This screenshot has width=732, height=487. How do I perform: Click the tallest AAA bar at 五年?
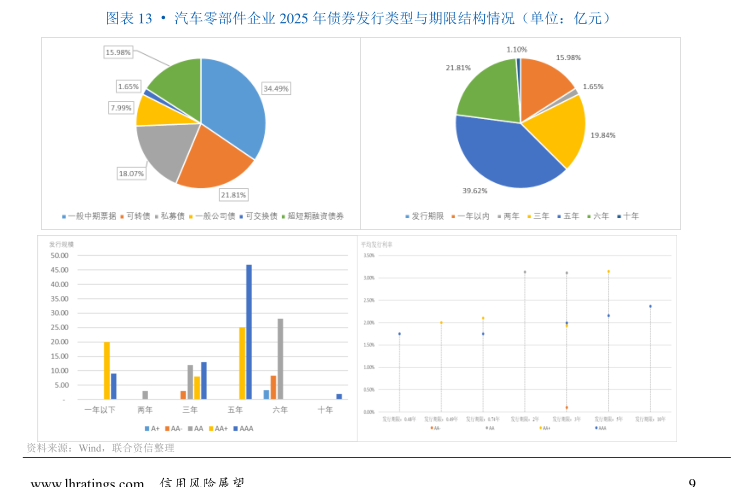(249, 332)
